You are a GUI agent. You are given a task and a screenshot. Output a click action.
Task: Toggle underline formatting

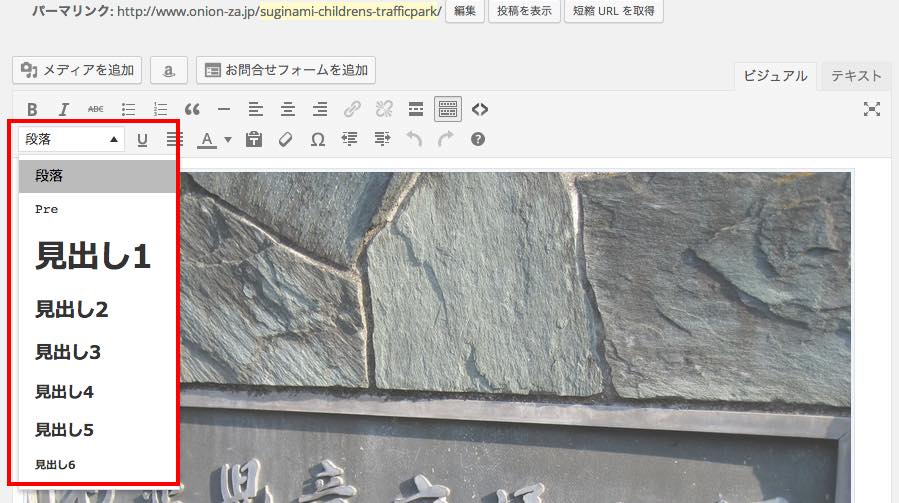point(142,139)
